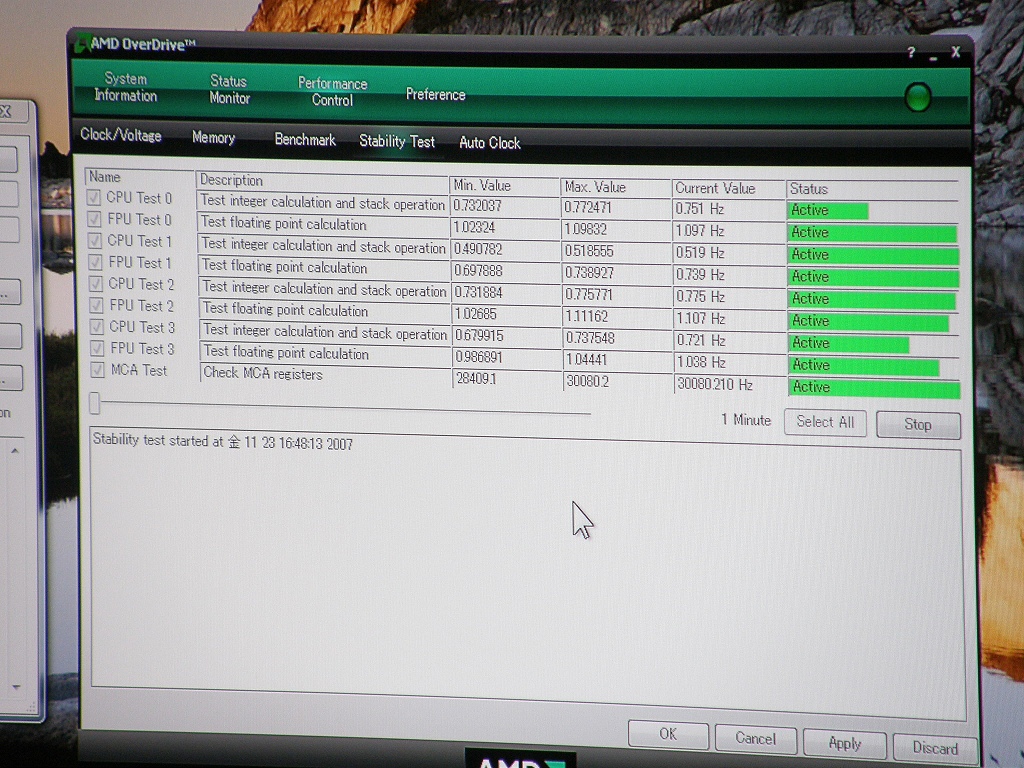Toggle the FPU Test 3 checkbox
Image resolution: width=1024 pixels, height=768 pixels.
tap(97, 348)
